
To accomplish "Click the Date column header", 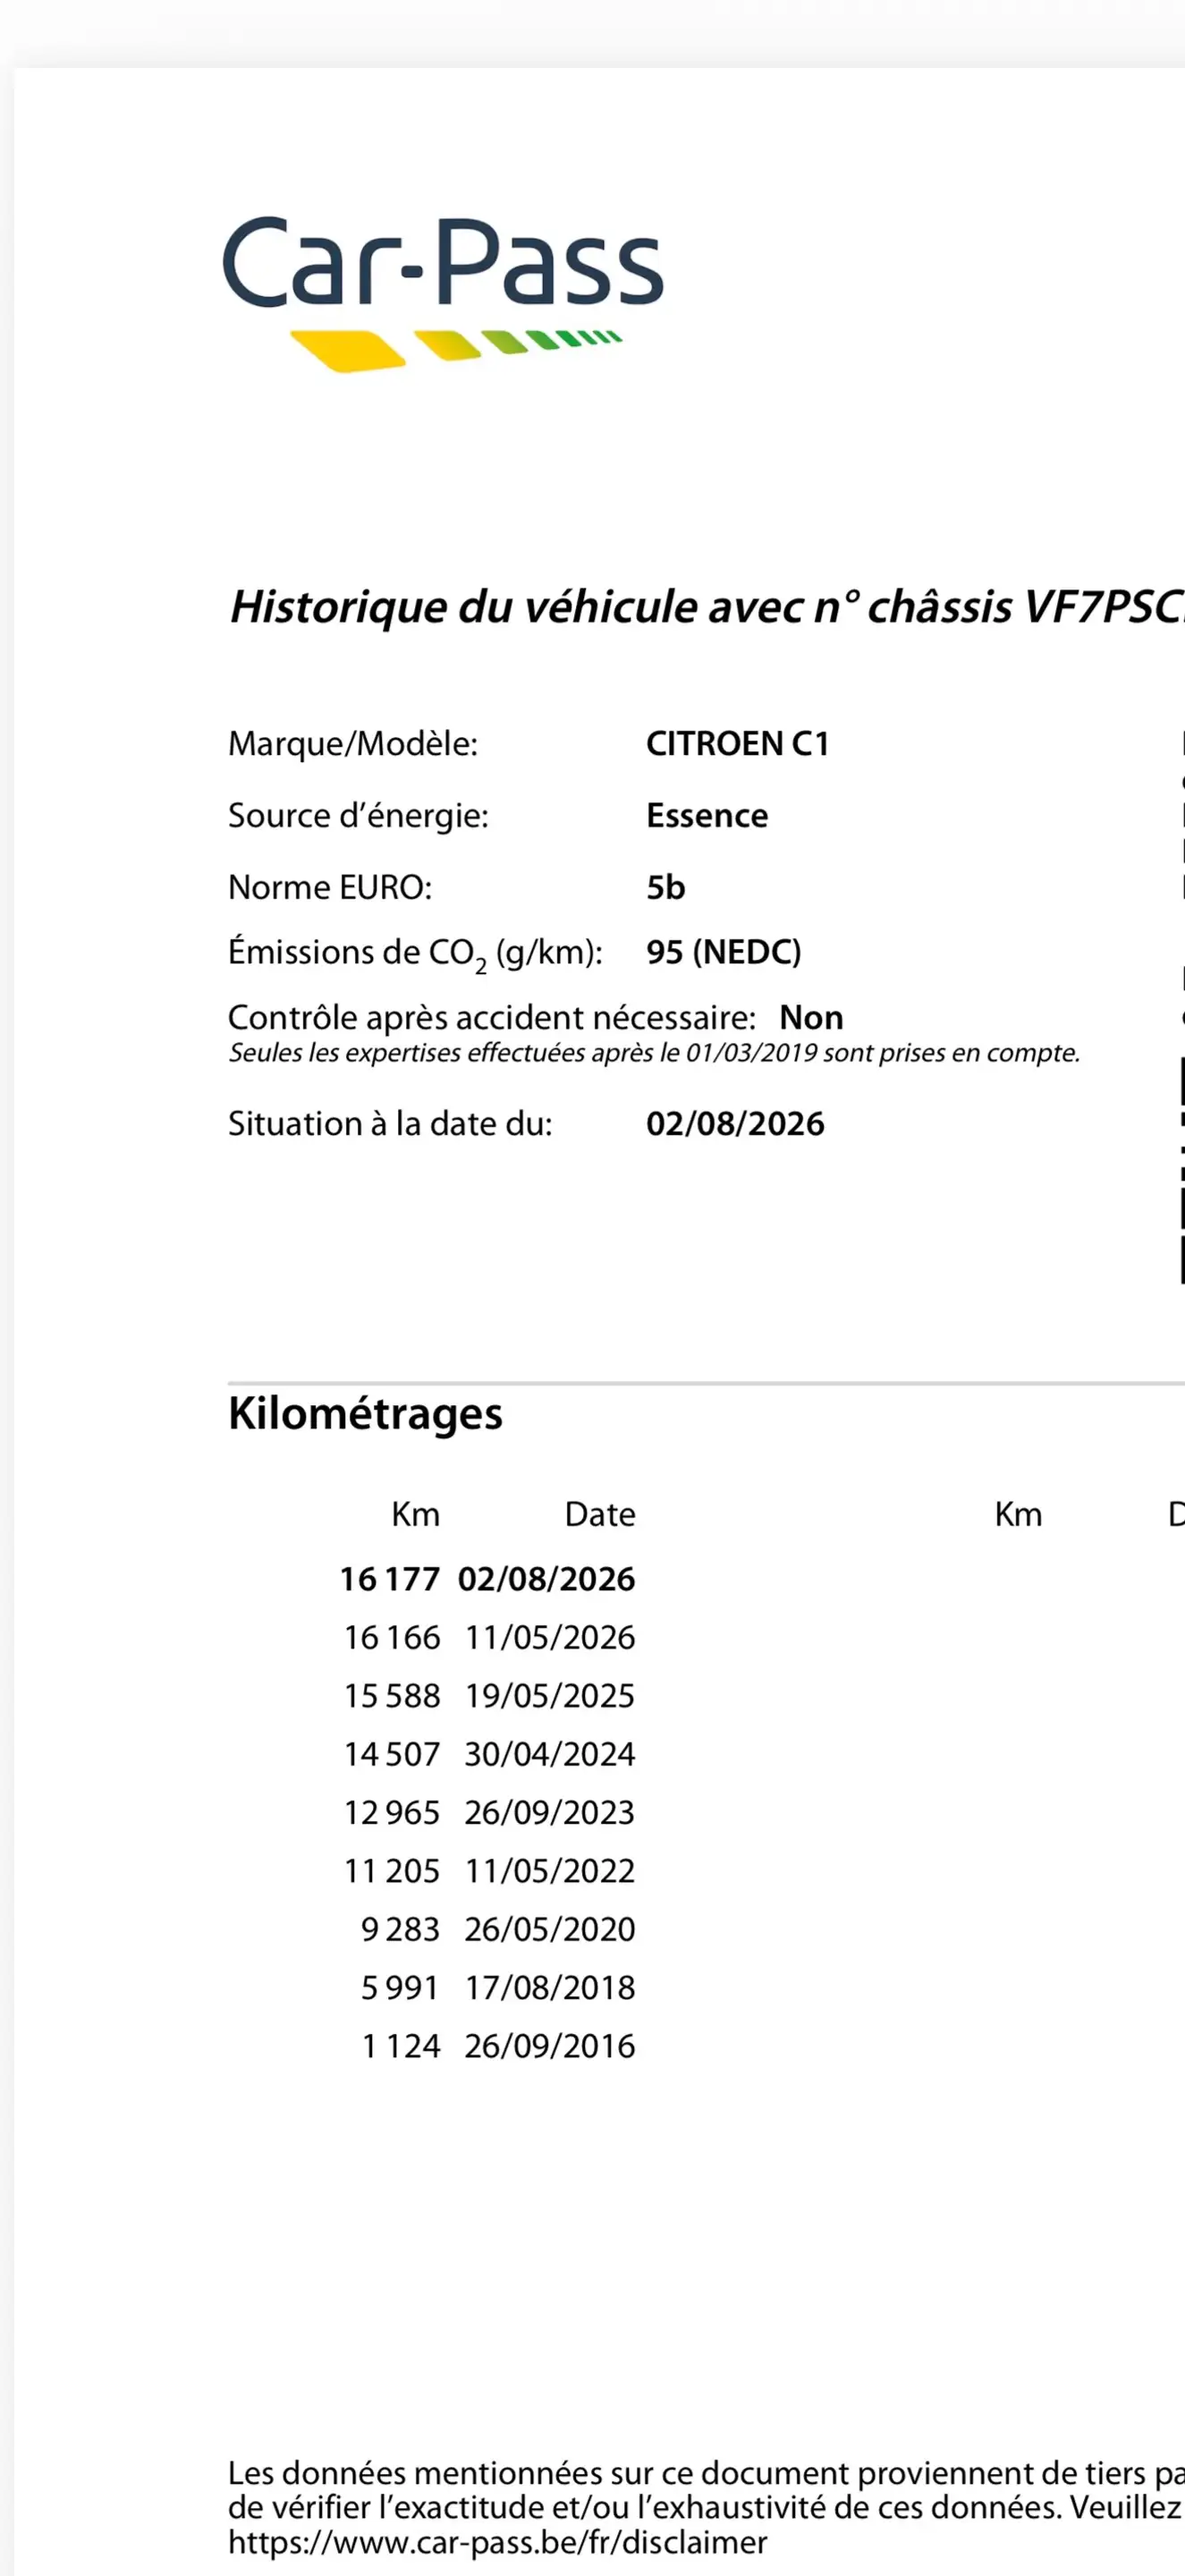I will [x=600, y=1514].
